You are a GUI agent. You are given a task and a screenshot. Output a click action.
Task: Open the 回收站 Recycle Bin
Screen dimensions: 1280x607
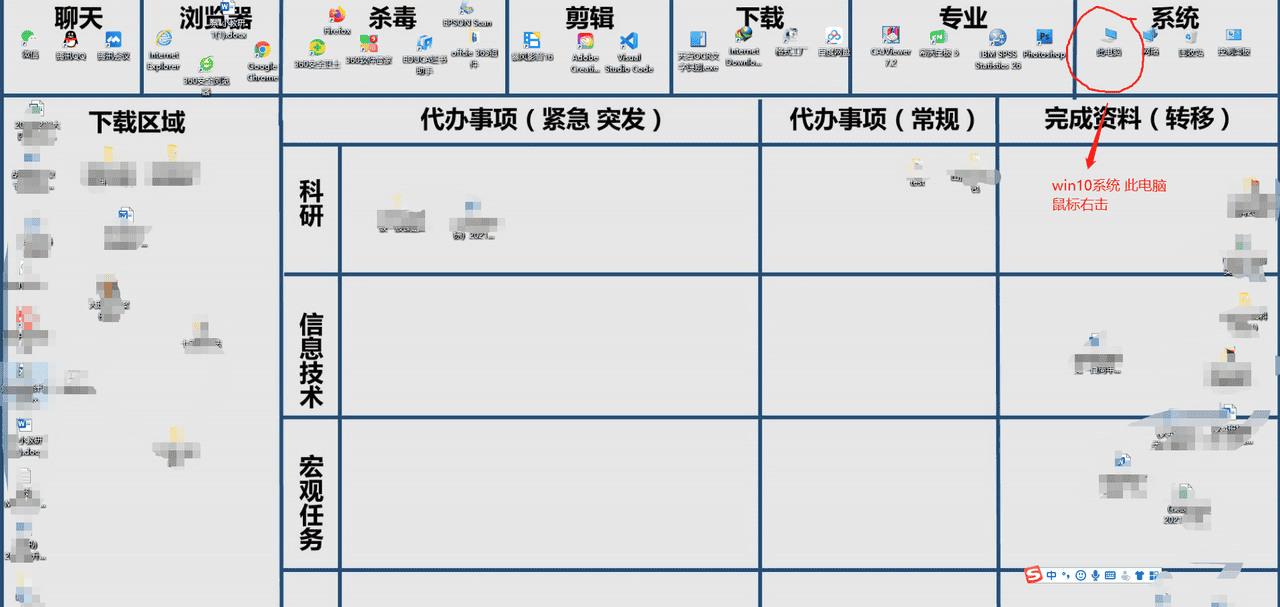coord(1190,38)
